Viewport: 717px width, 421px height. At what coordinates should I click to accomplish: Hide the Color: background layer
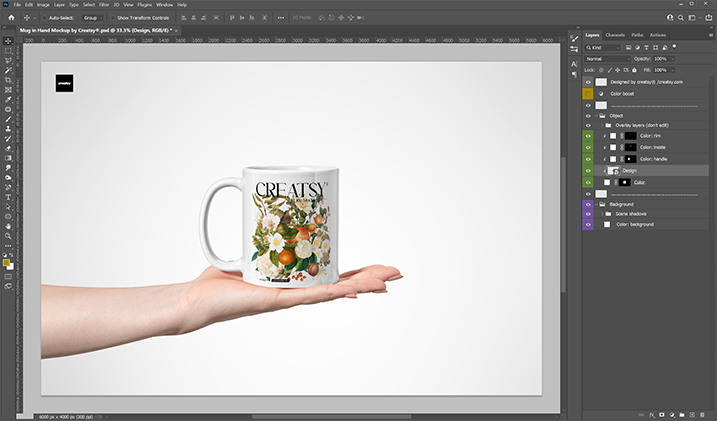588,224
